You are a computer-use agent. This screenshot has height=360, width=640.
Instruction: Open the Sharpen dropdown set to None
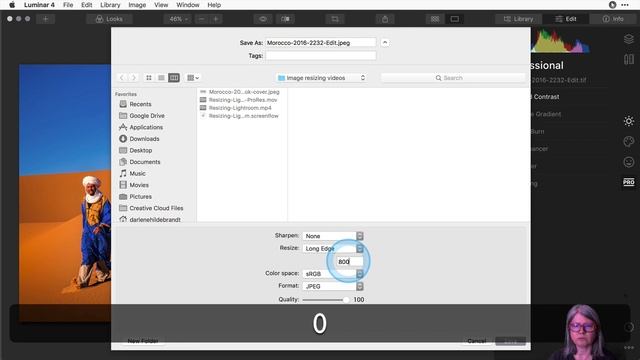333,236
